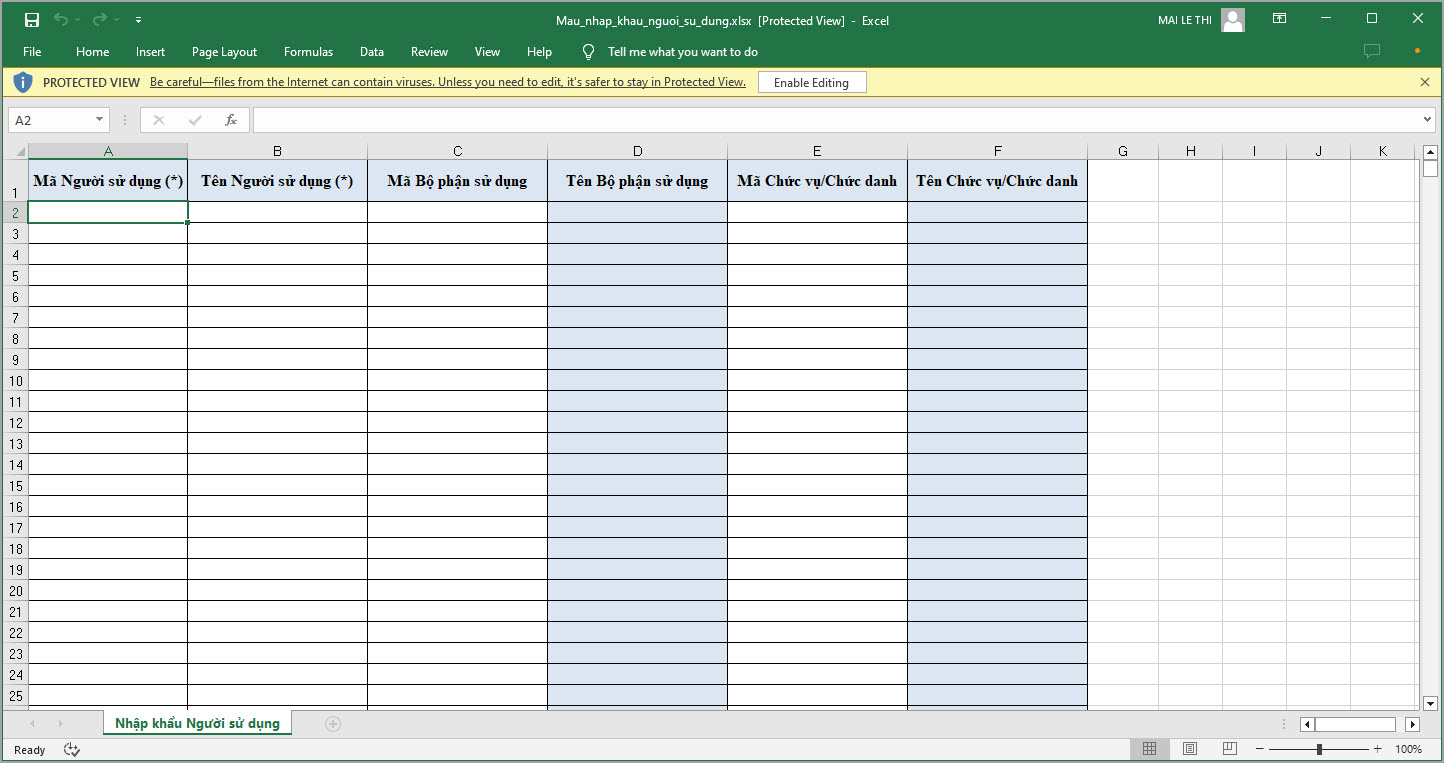The width and height of the screenshot is (1444, 763).
Task: Open the Help tab
Action: pos(540,52)
